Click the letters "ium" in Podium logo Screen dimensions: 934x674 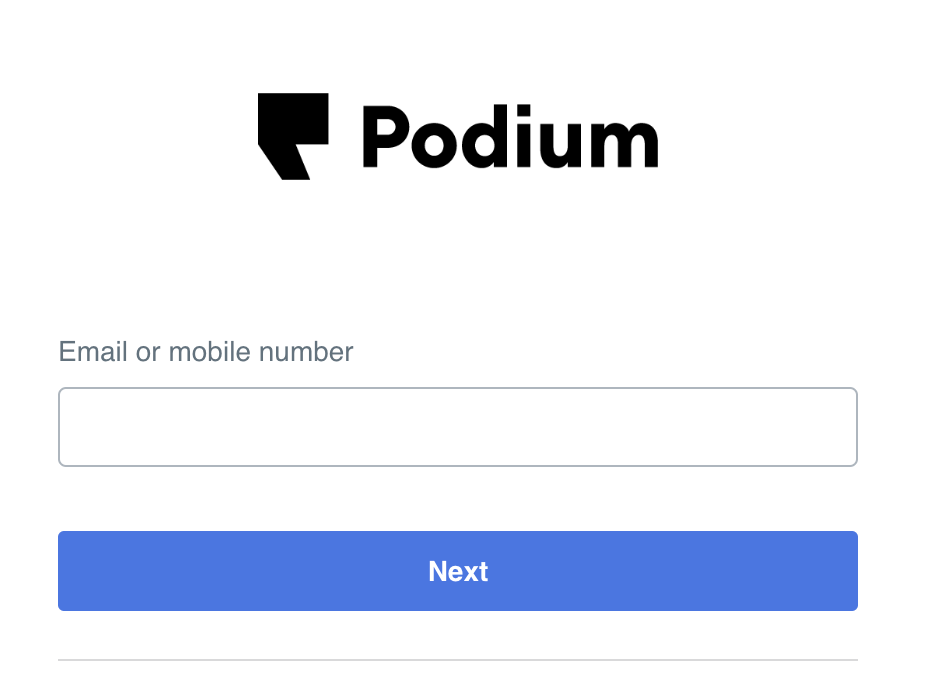(587, 136)
